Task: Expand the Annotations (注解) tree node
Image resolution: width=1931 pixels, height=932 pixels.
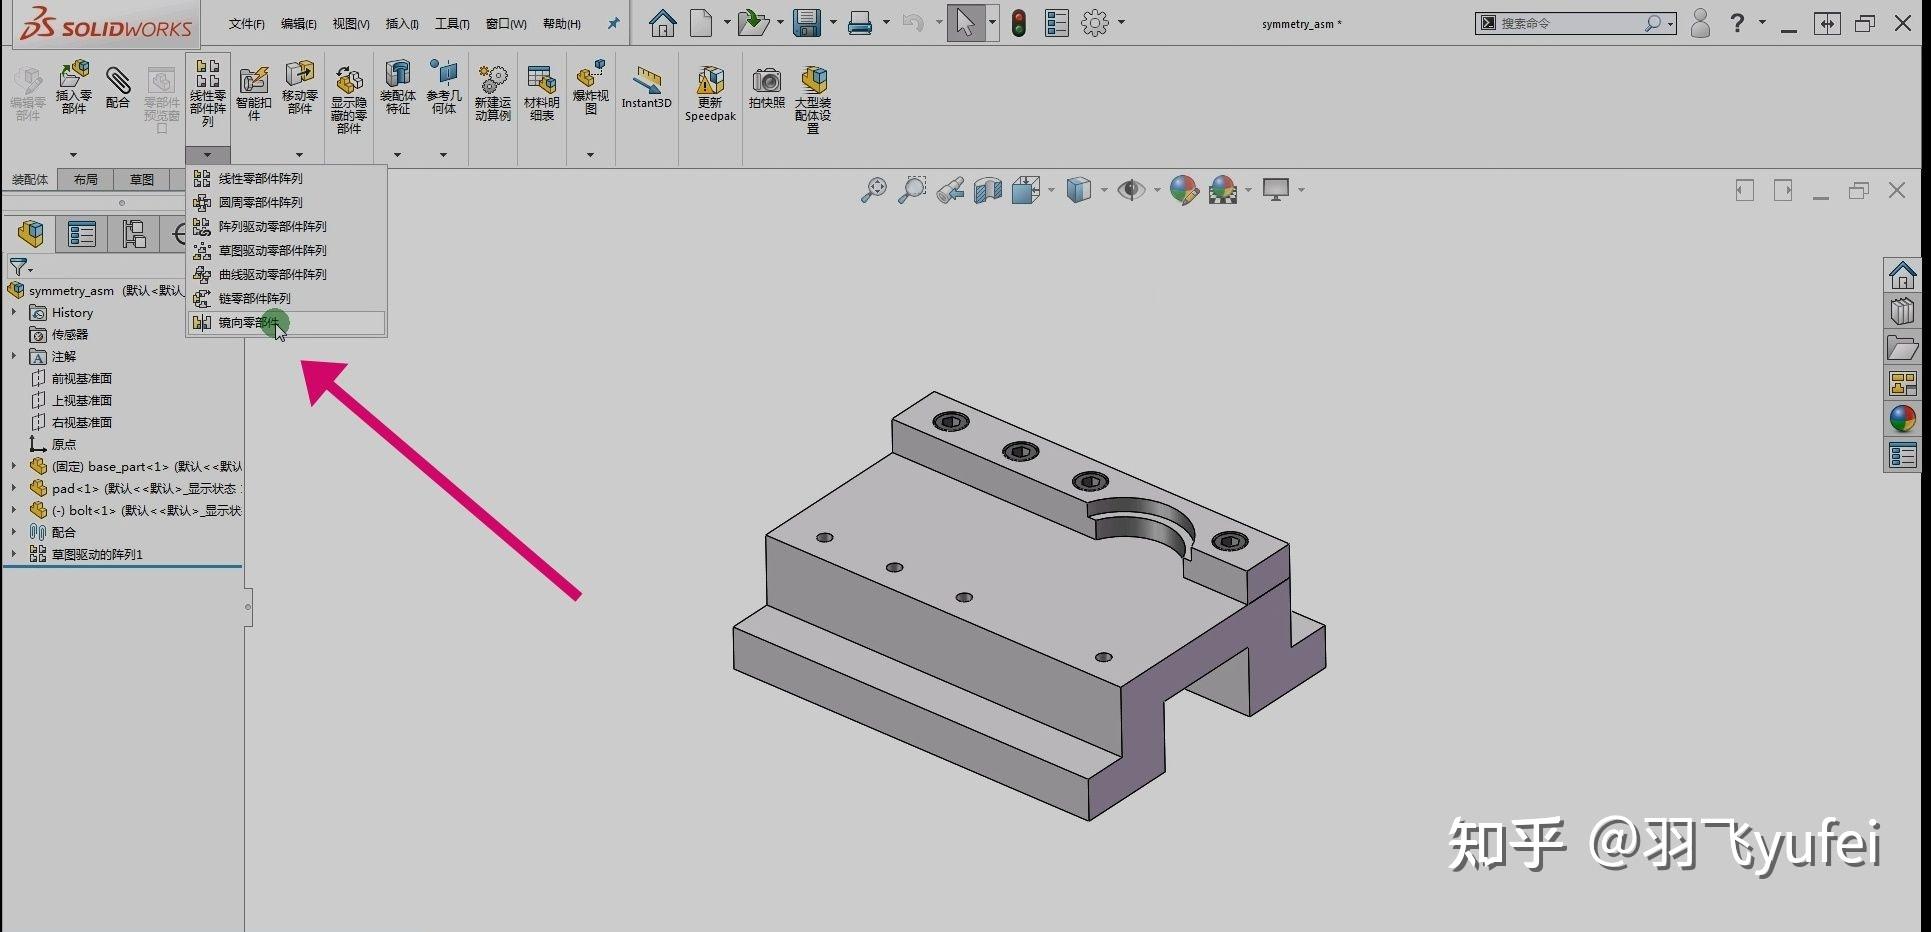Action: (13, 356)
